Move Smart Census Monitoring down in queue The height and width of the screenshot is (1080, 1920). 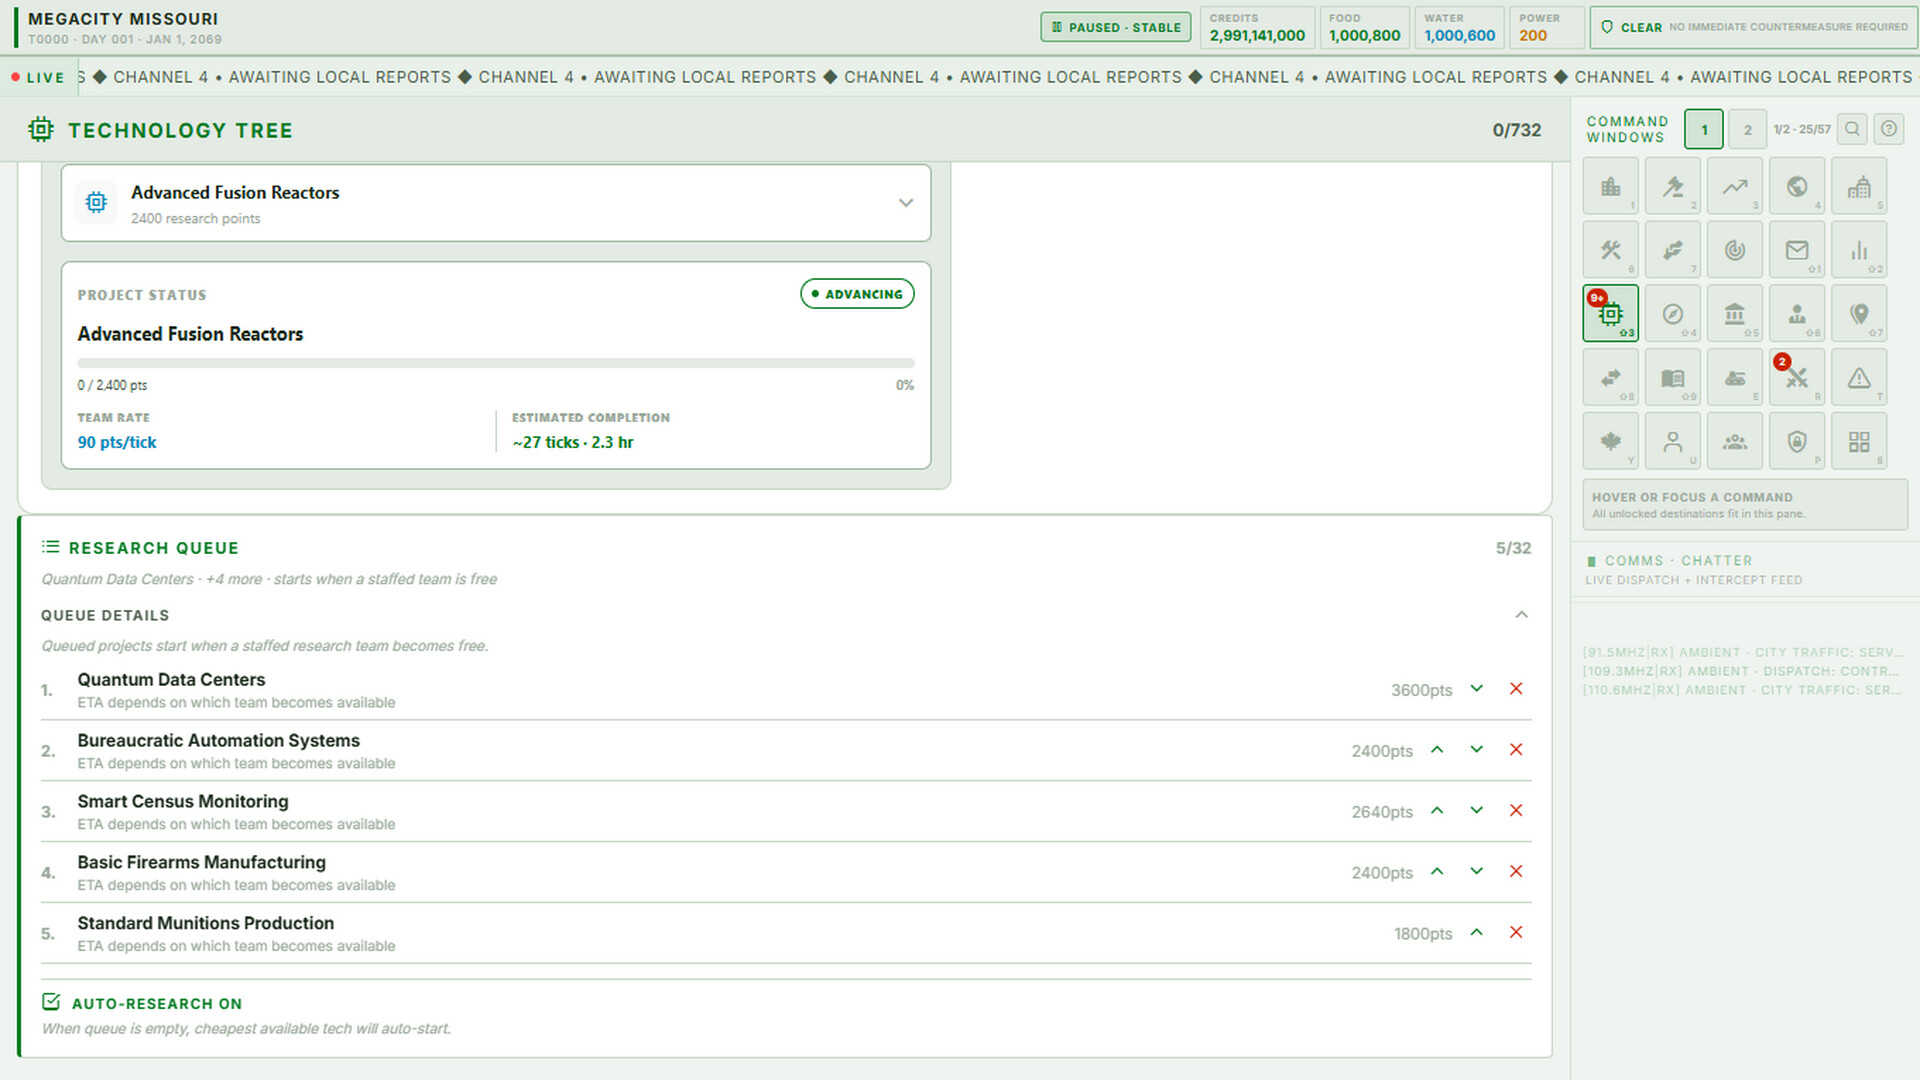(1477, 811)
